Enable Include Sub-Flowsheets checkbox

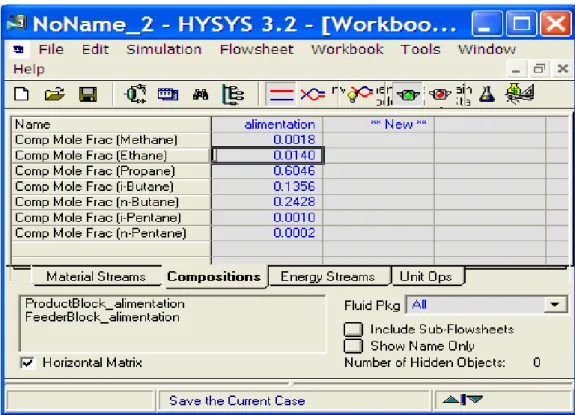(353, 329)
